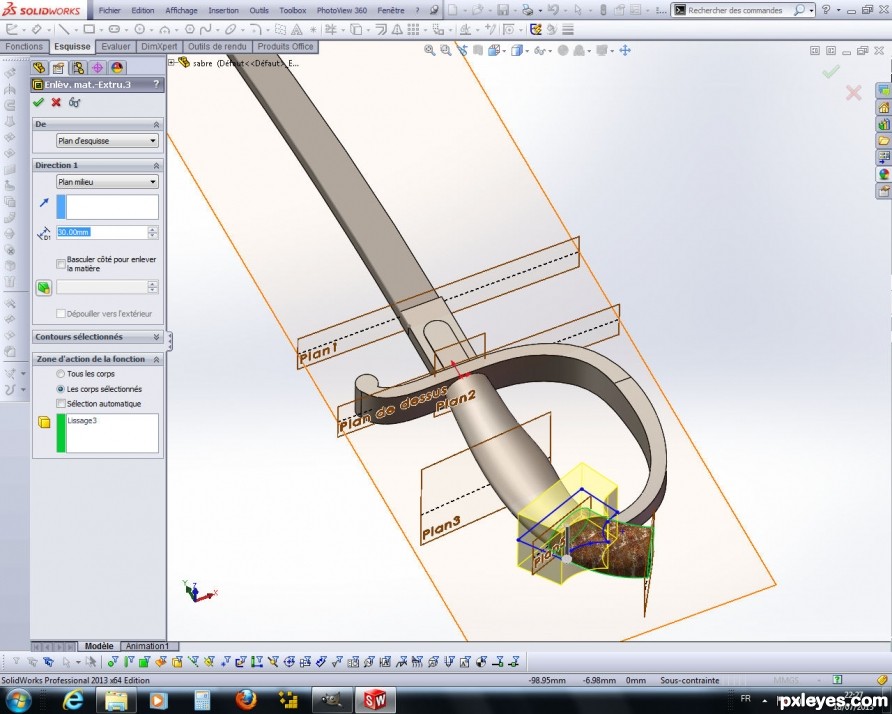Select the Straight Slot sketch tool
Image resolution: width=892 pixels, height=714 pixels.
tap(114, 30)
